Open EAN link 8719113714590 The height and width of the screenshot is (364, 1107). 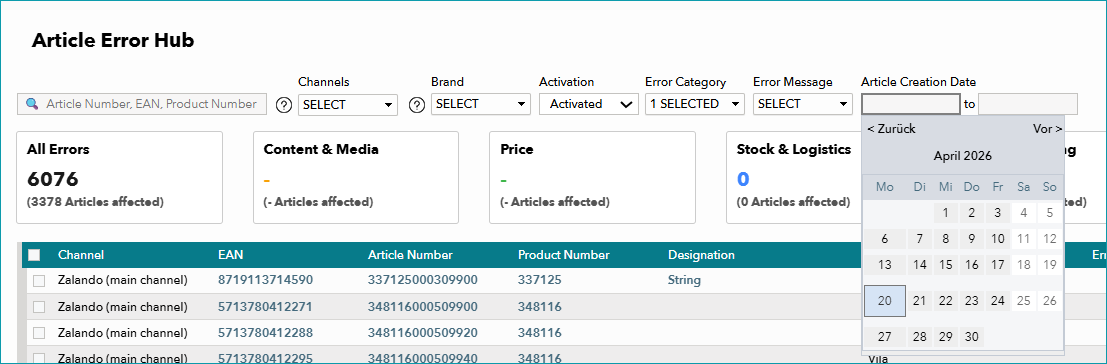point(265,280)
